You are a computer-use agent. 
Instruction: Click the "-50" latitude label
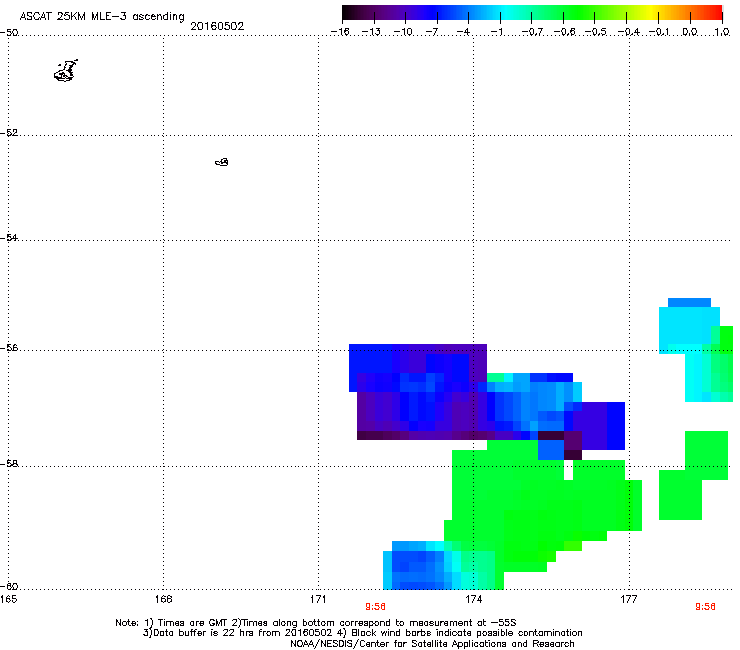9,33
